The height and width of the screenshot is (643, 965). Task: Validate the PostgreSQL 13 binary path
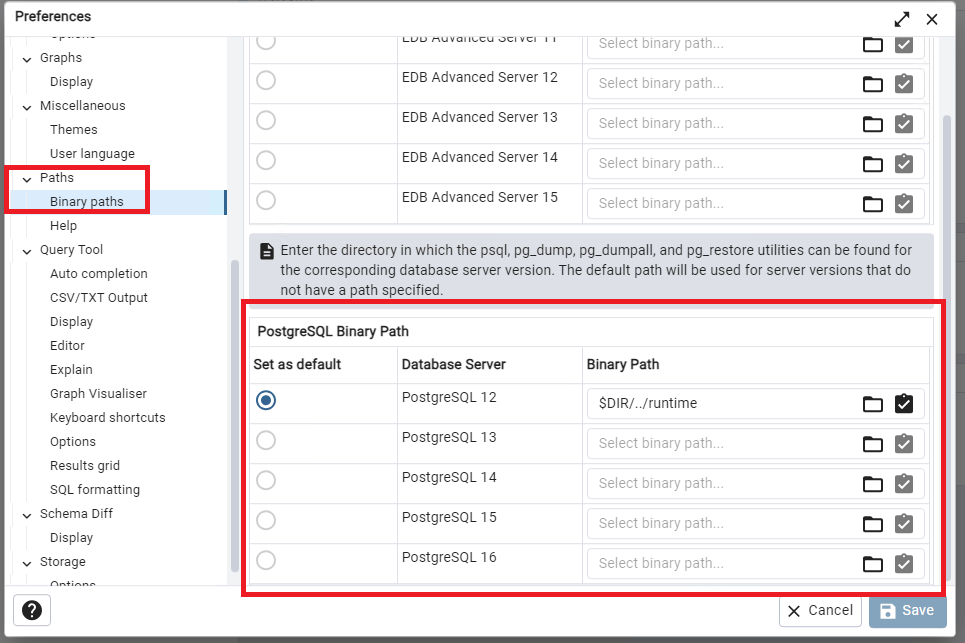(x=903, y=444)
